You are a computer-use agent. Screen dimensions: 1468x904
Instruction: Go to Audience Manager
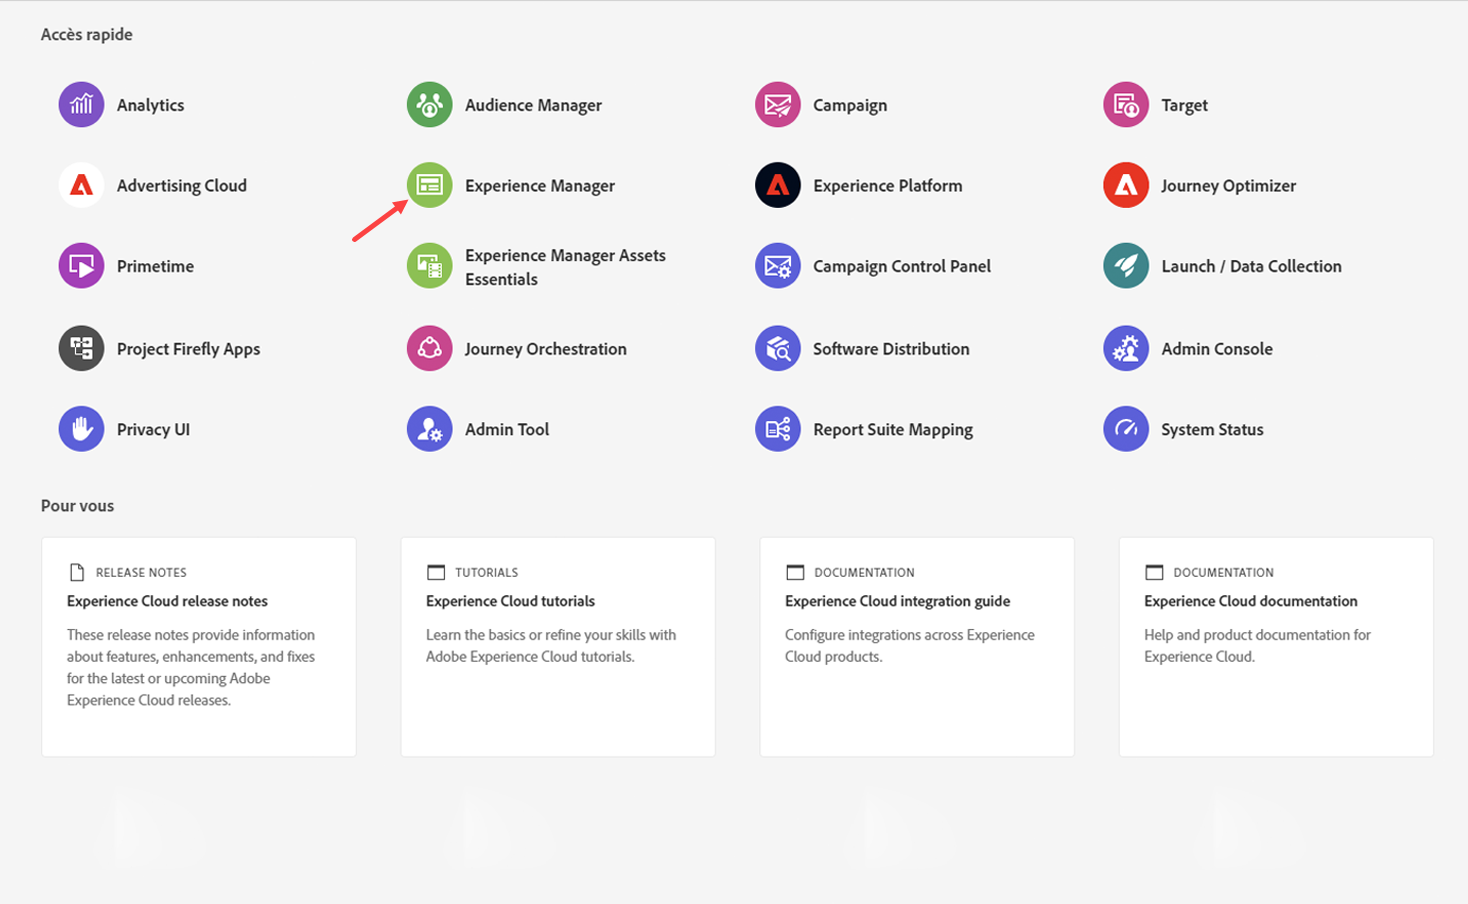[533, 105]
